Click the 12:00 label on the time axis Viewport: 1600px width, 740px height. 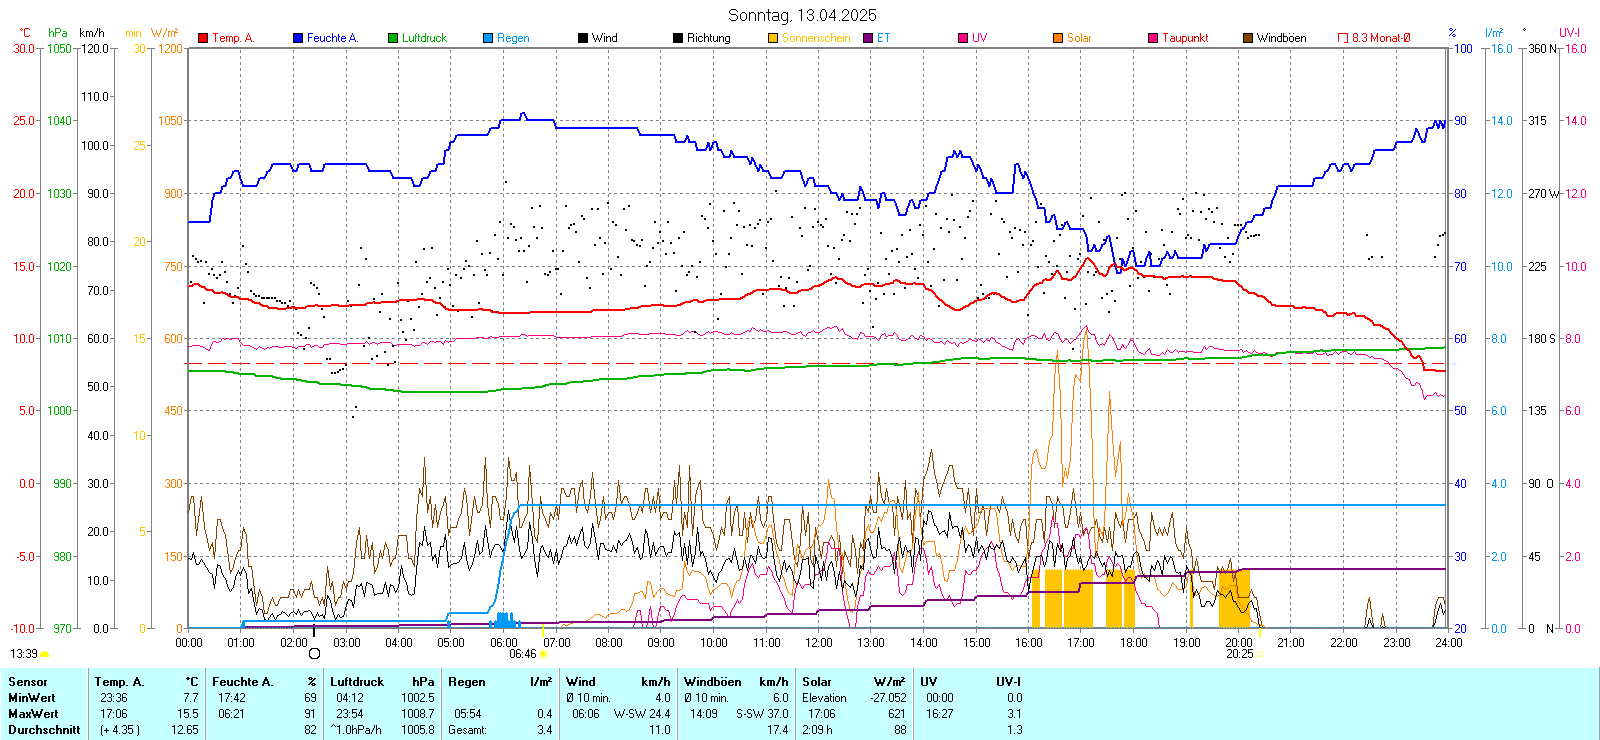(x=819, y=643)
